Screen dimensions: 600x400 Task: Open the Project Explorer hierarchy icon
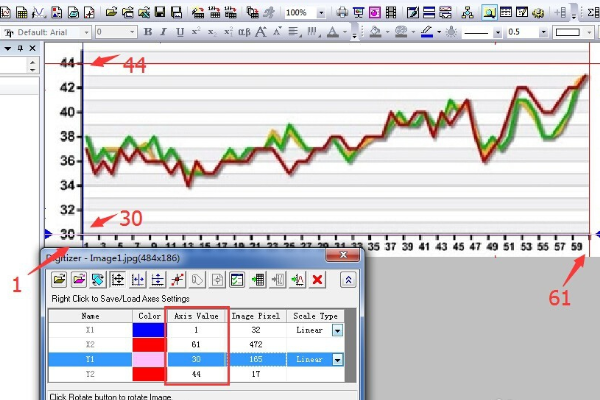coord(467,12)
